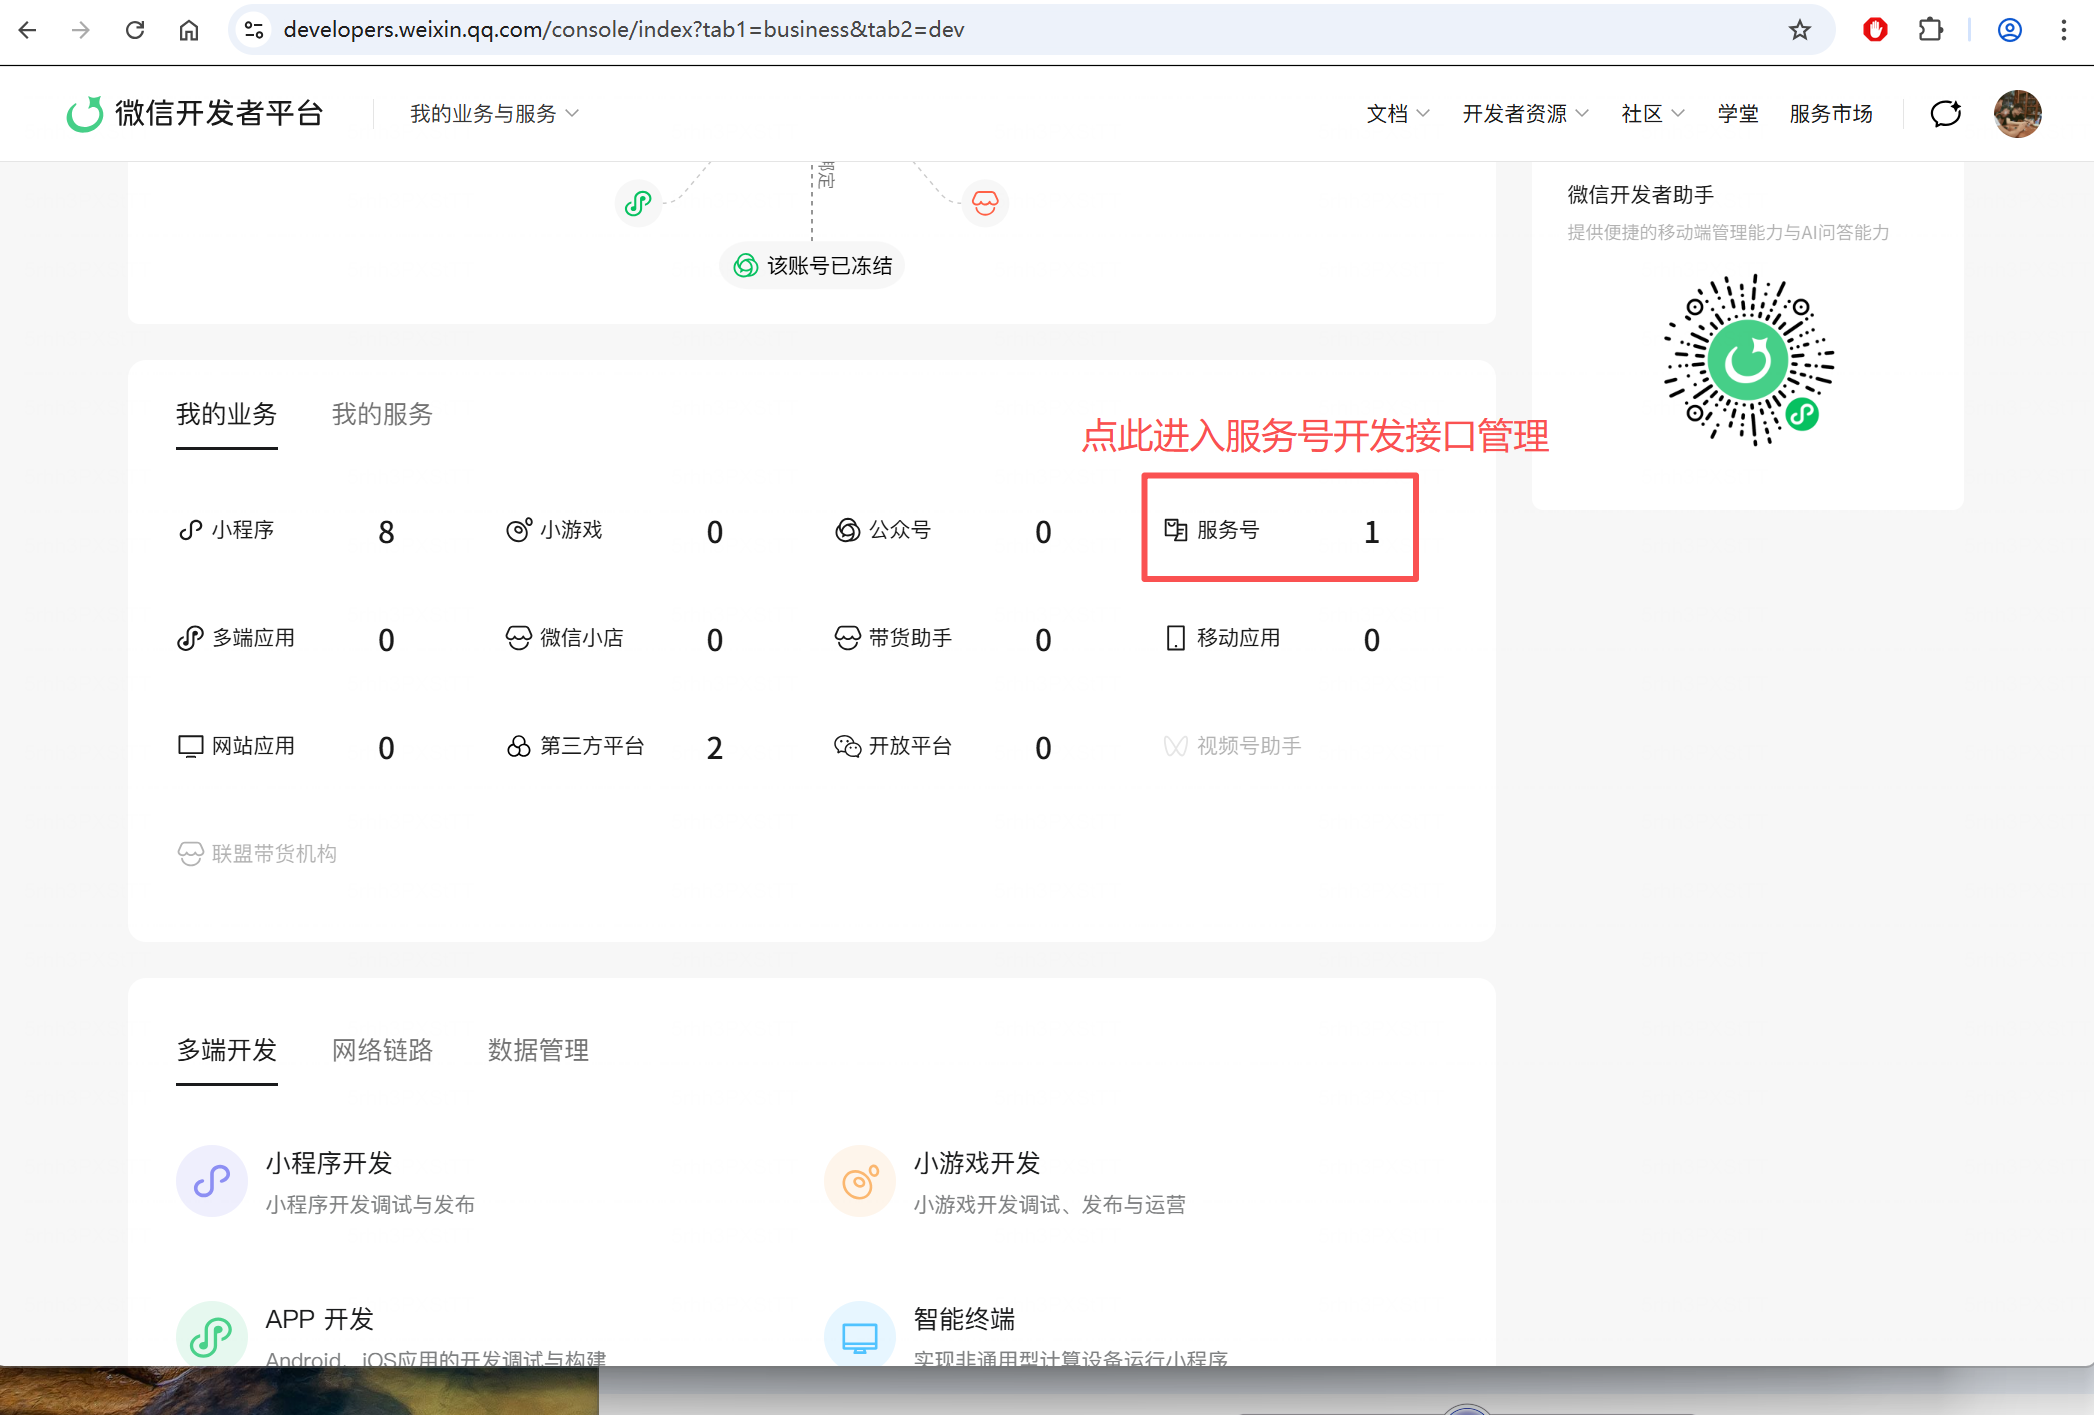Reload the current page

135,30
